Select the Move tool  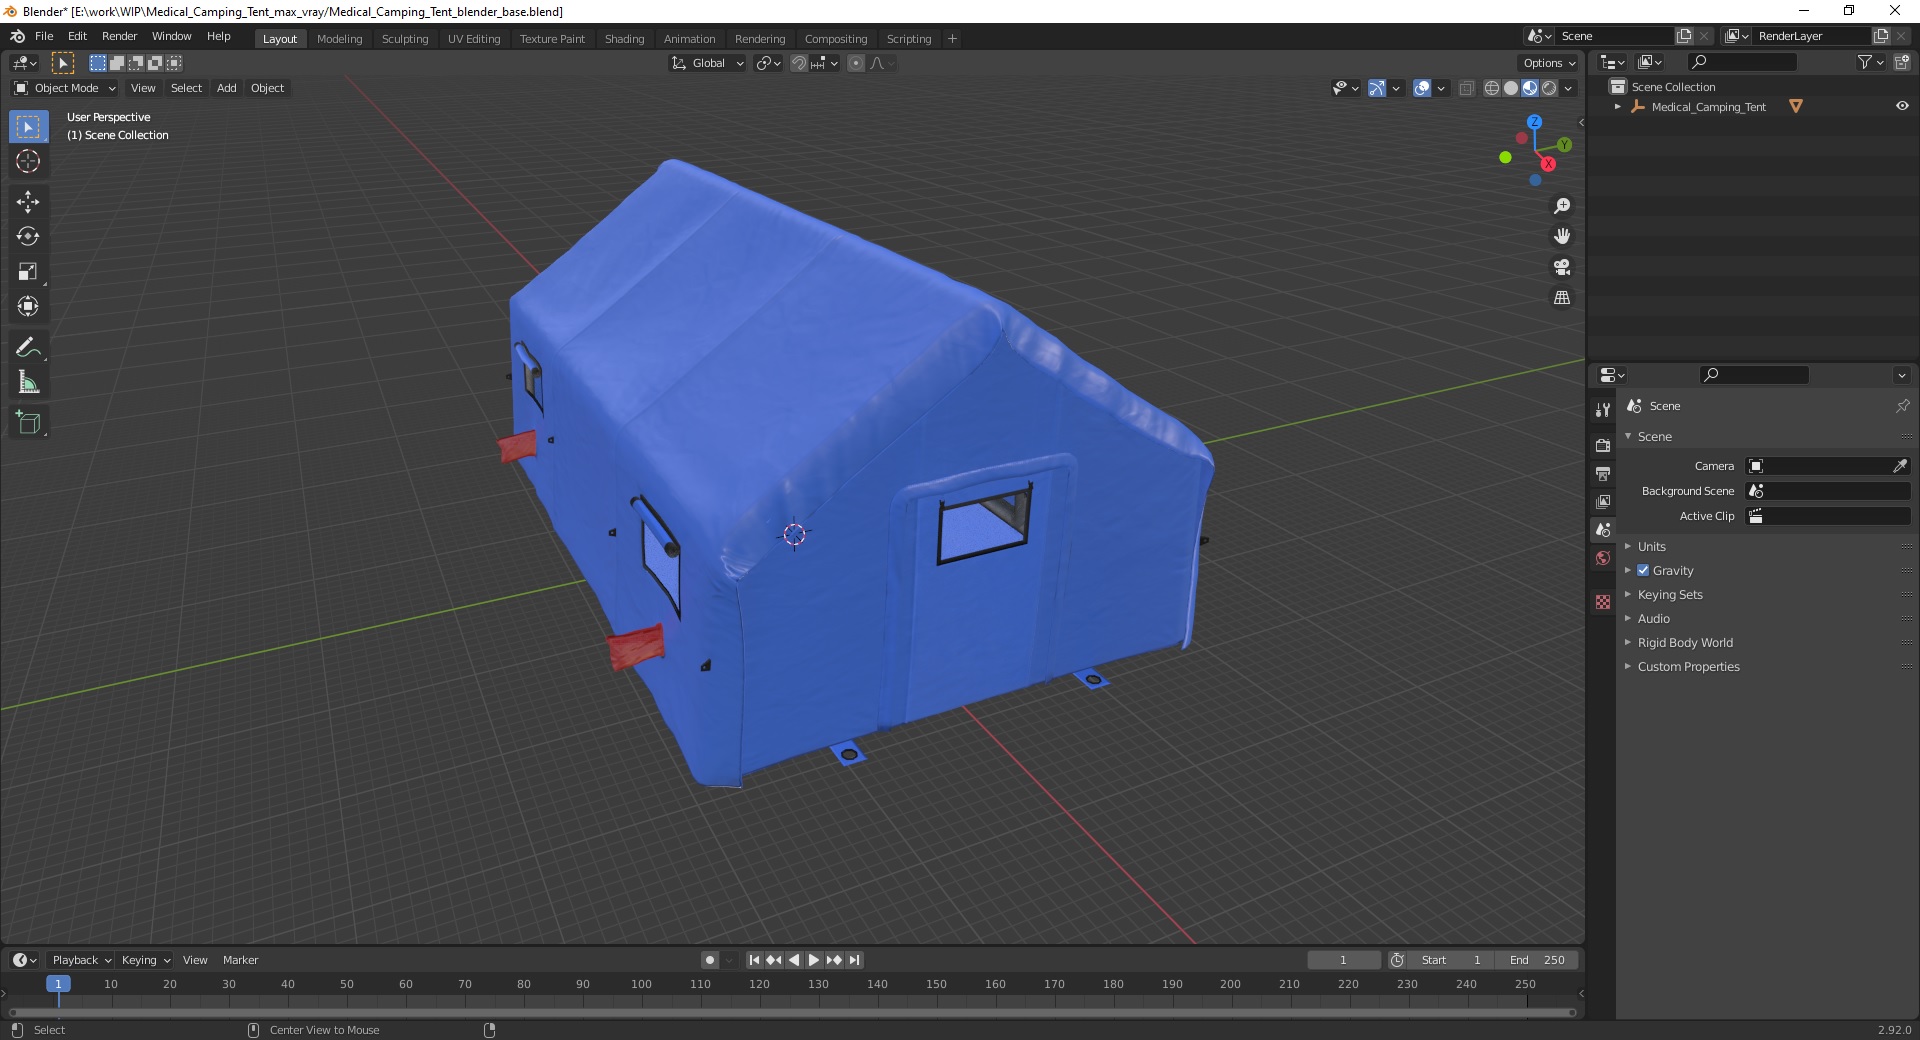28,202
